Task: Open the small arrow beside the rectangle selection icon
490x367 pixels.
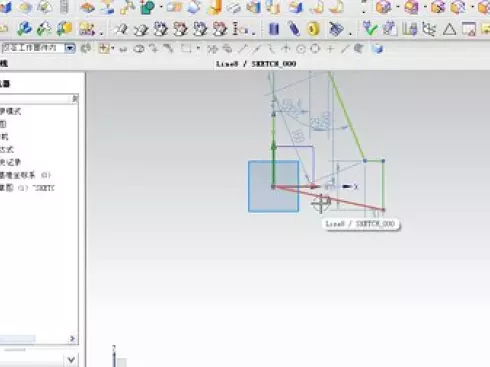Action: pyautogui.click(x=198, y=48)
